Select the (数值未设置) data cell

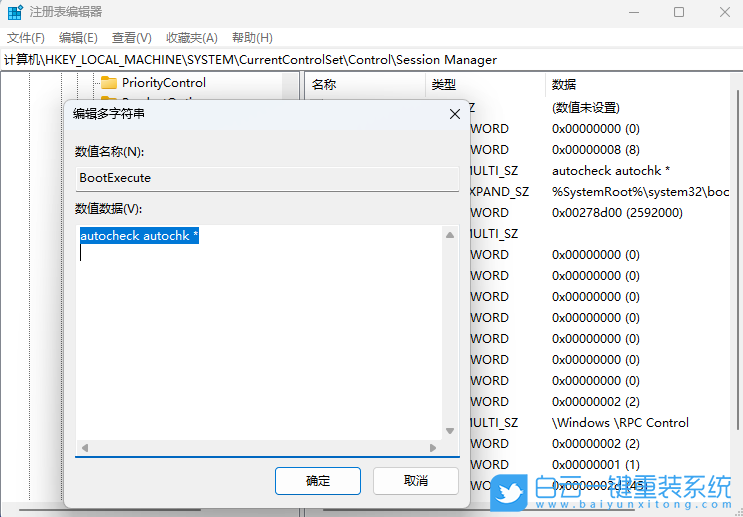(586, 108)
